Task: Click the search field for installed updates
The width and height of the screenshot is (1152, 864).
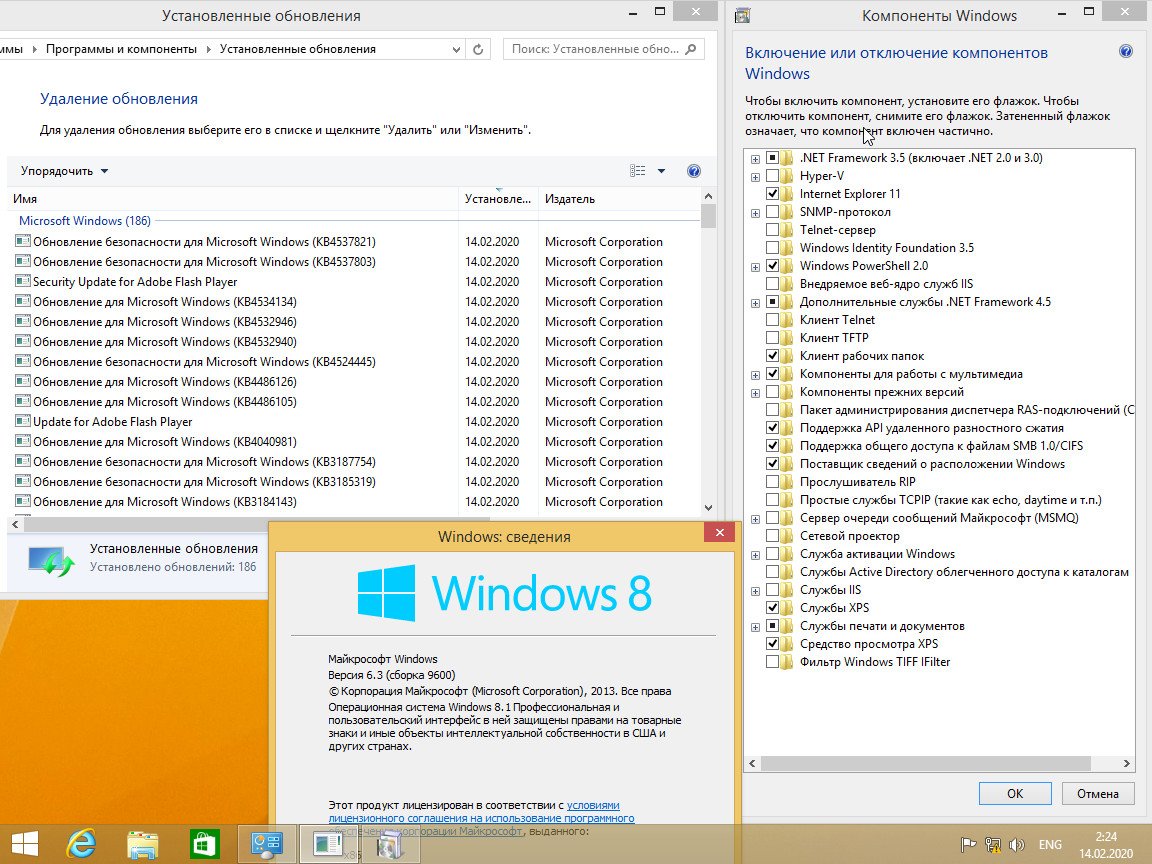Action: [595, 49]
